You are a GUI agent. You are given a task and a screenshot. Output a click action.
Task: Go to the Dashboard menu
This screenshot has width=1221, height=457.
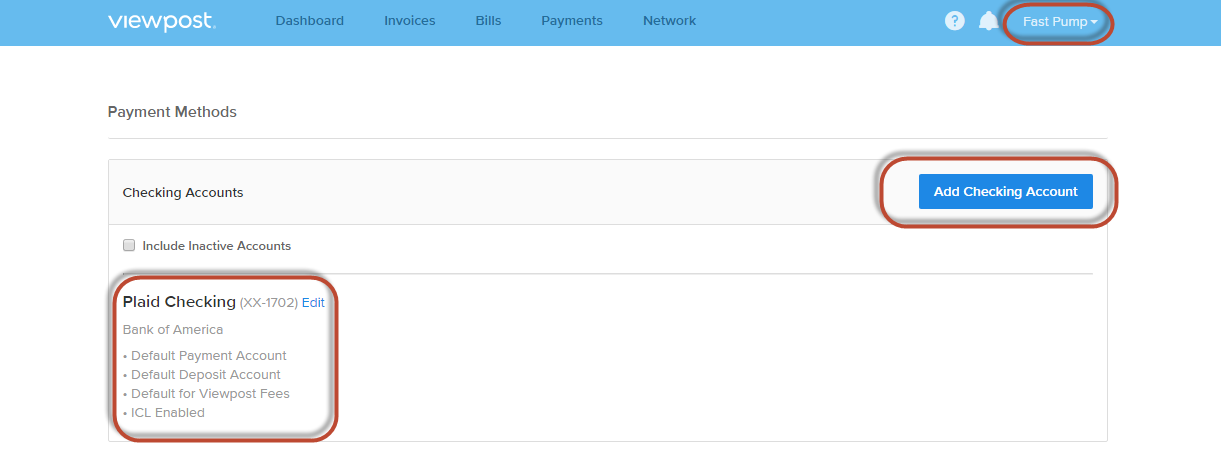(x=310, y=21)
